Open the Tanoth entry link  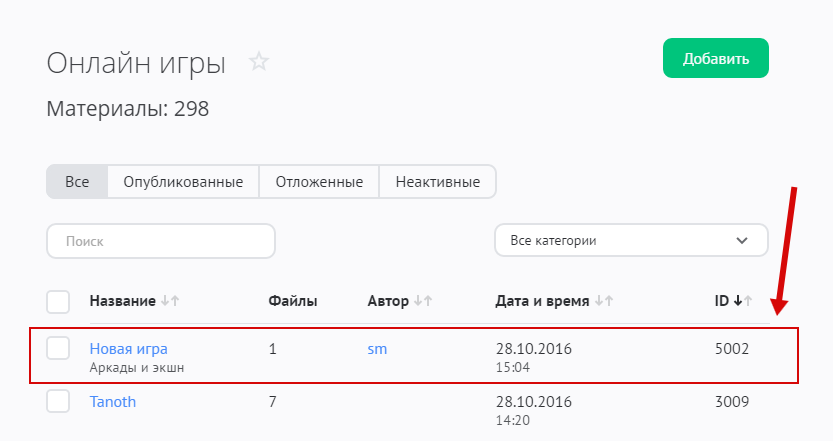pyautogui.click(x=112, y=402)
